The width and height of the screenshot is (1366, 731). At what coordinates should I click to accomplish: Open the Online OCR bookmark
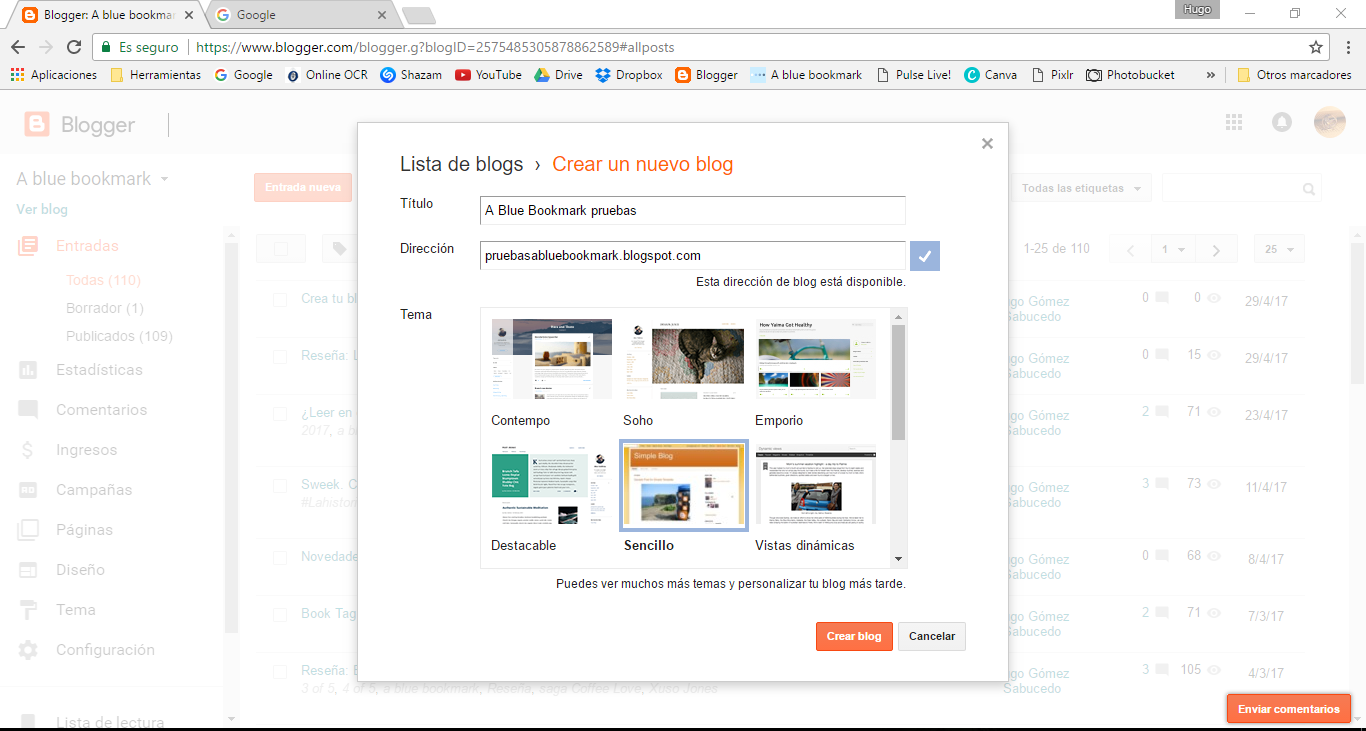point(327,75)
